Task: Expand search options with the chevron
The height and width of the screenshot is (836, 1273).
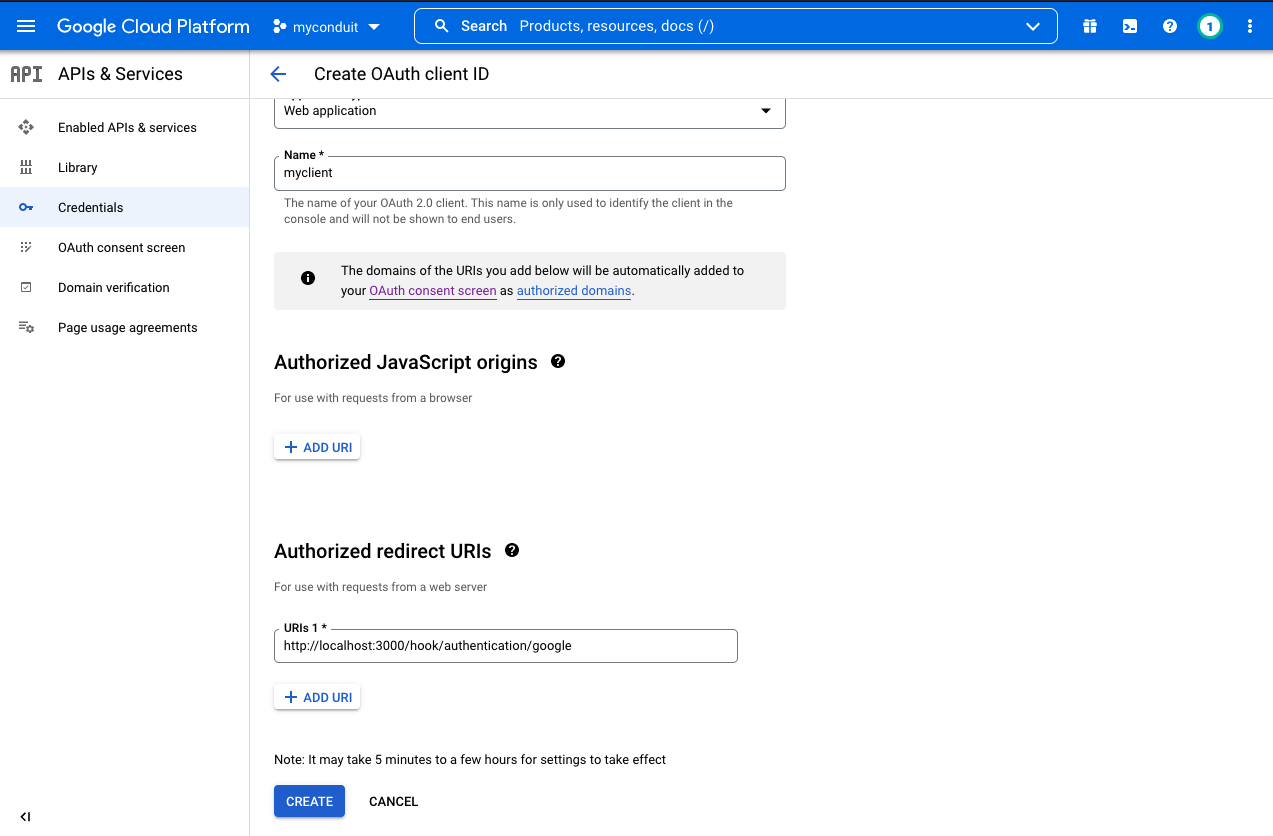Action: click(1033, 27)
